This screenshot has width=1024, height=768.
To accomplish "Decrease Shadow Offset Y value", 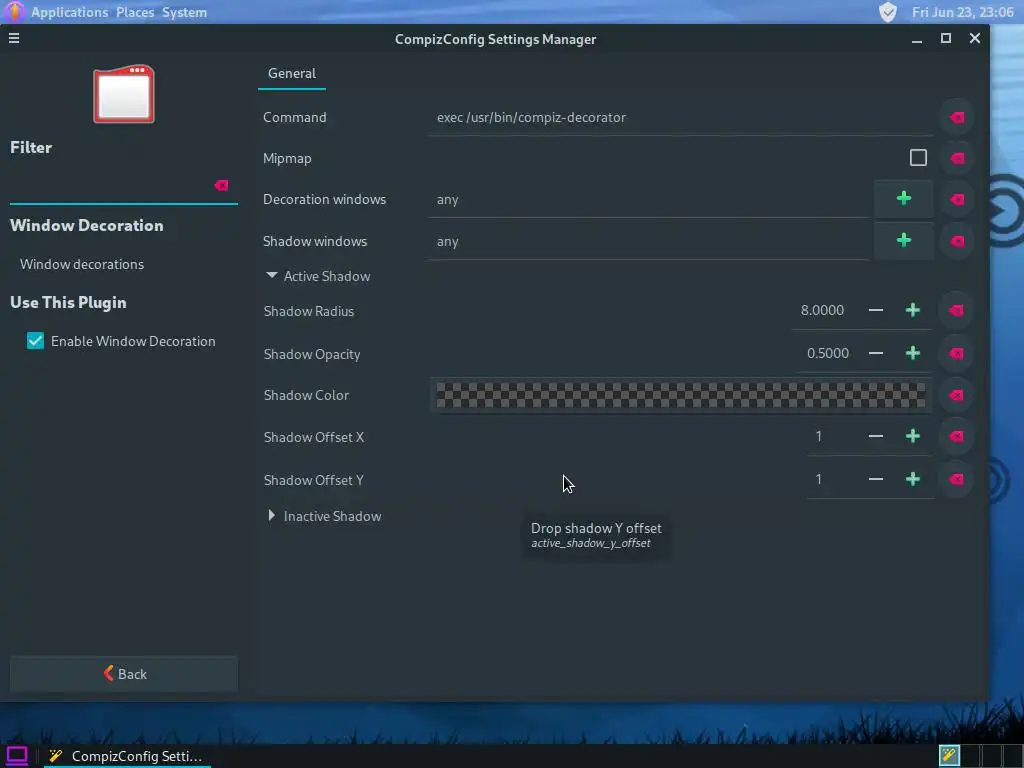I will coord(876,479).
